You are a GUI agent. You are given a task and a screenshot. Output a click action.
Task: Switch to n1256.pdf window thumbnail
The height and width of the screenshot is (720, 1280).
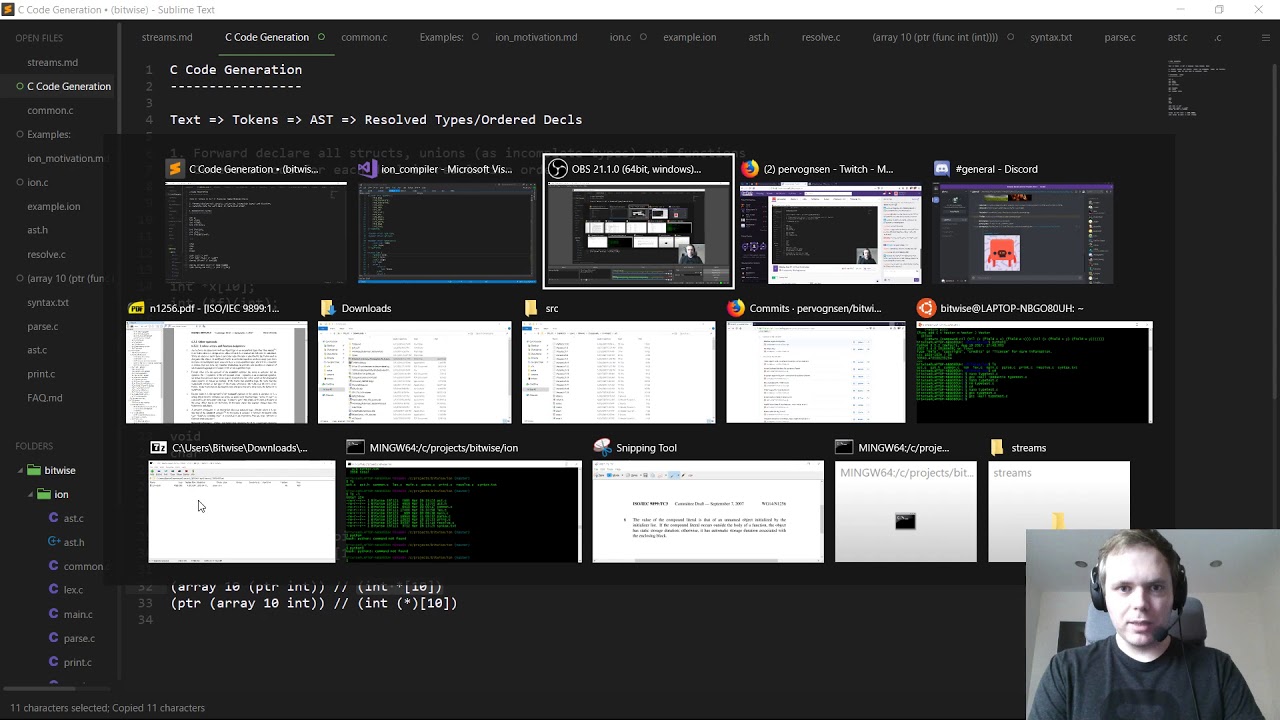click(x=216, y=373)
